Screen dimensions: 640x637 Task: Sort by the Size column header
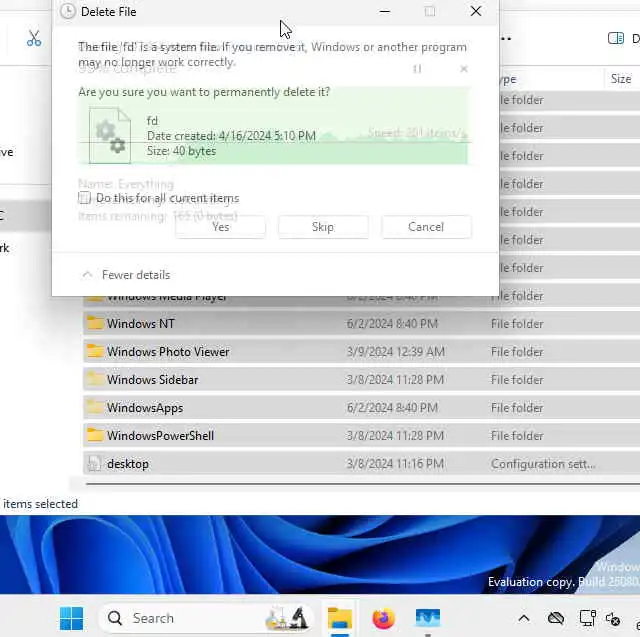621,79
